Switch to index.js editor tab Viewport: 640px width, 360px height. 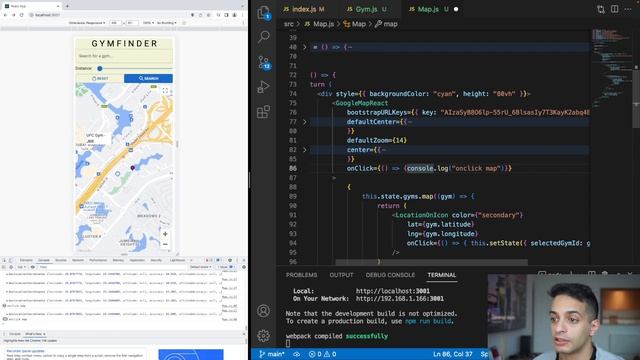(x=304, y=9)
